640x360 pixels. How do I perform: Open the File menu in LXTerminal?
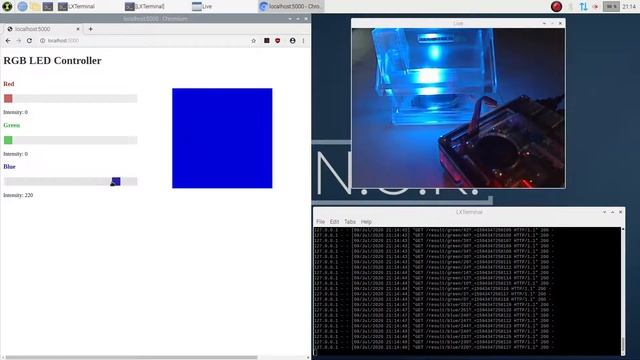coord(320,222)
